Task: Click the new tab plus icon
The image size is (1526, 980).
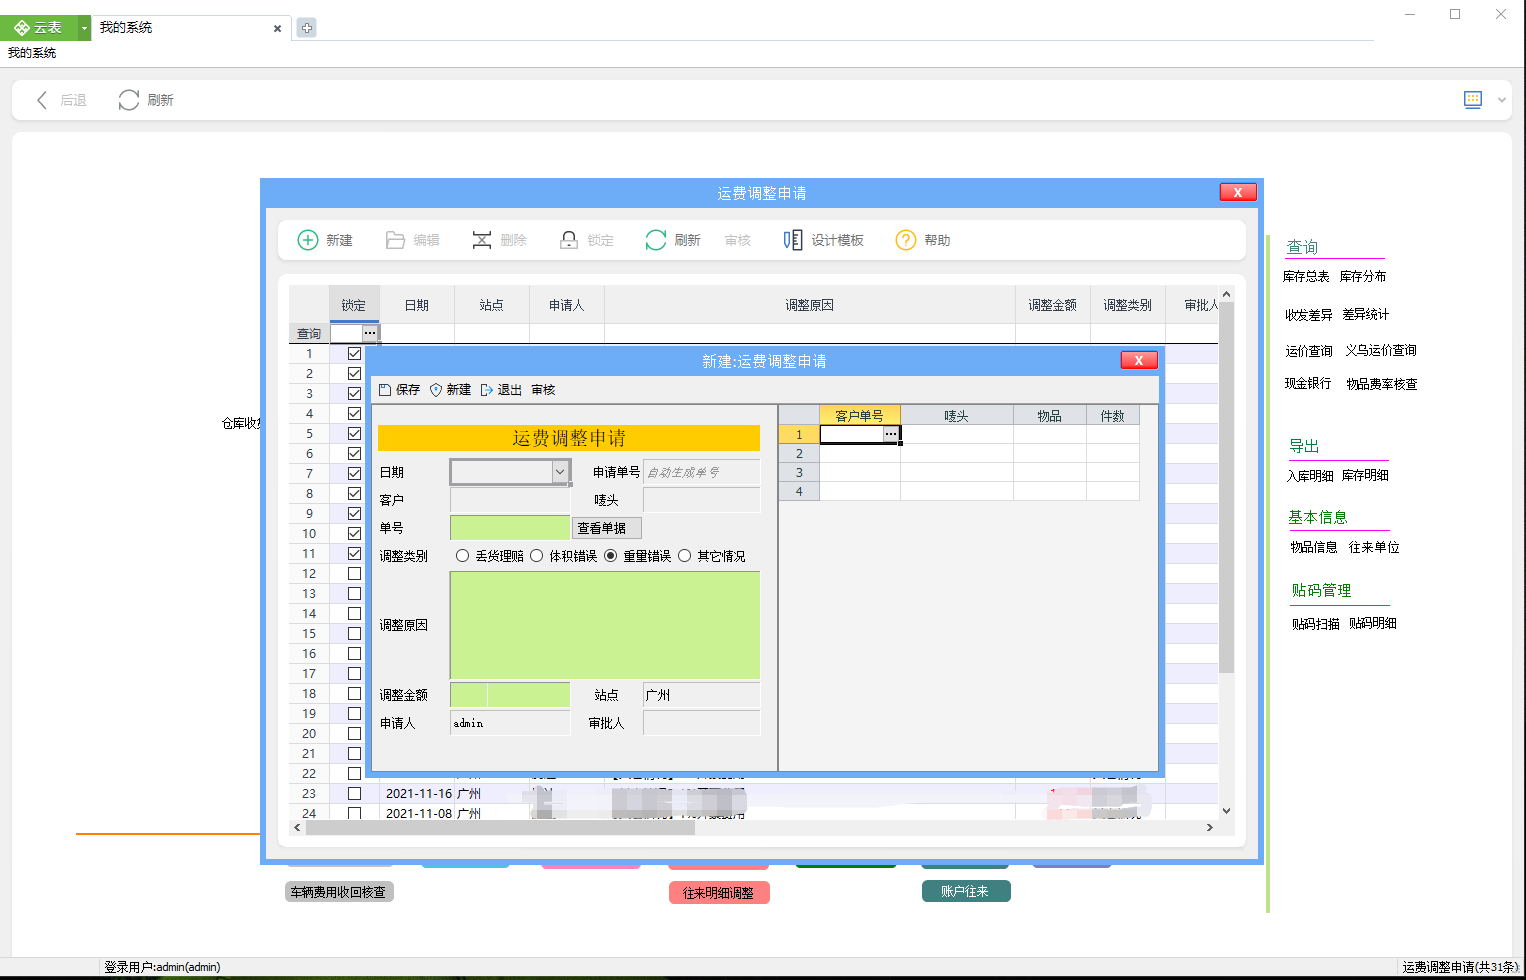Action: [x=307, y=28]
